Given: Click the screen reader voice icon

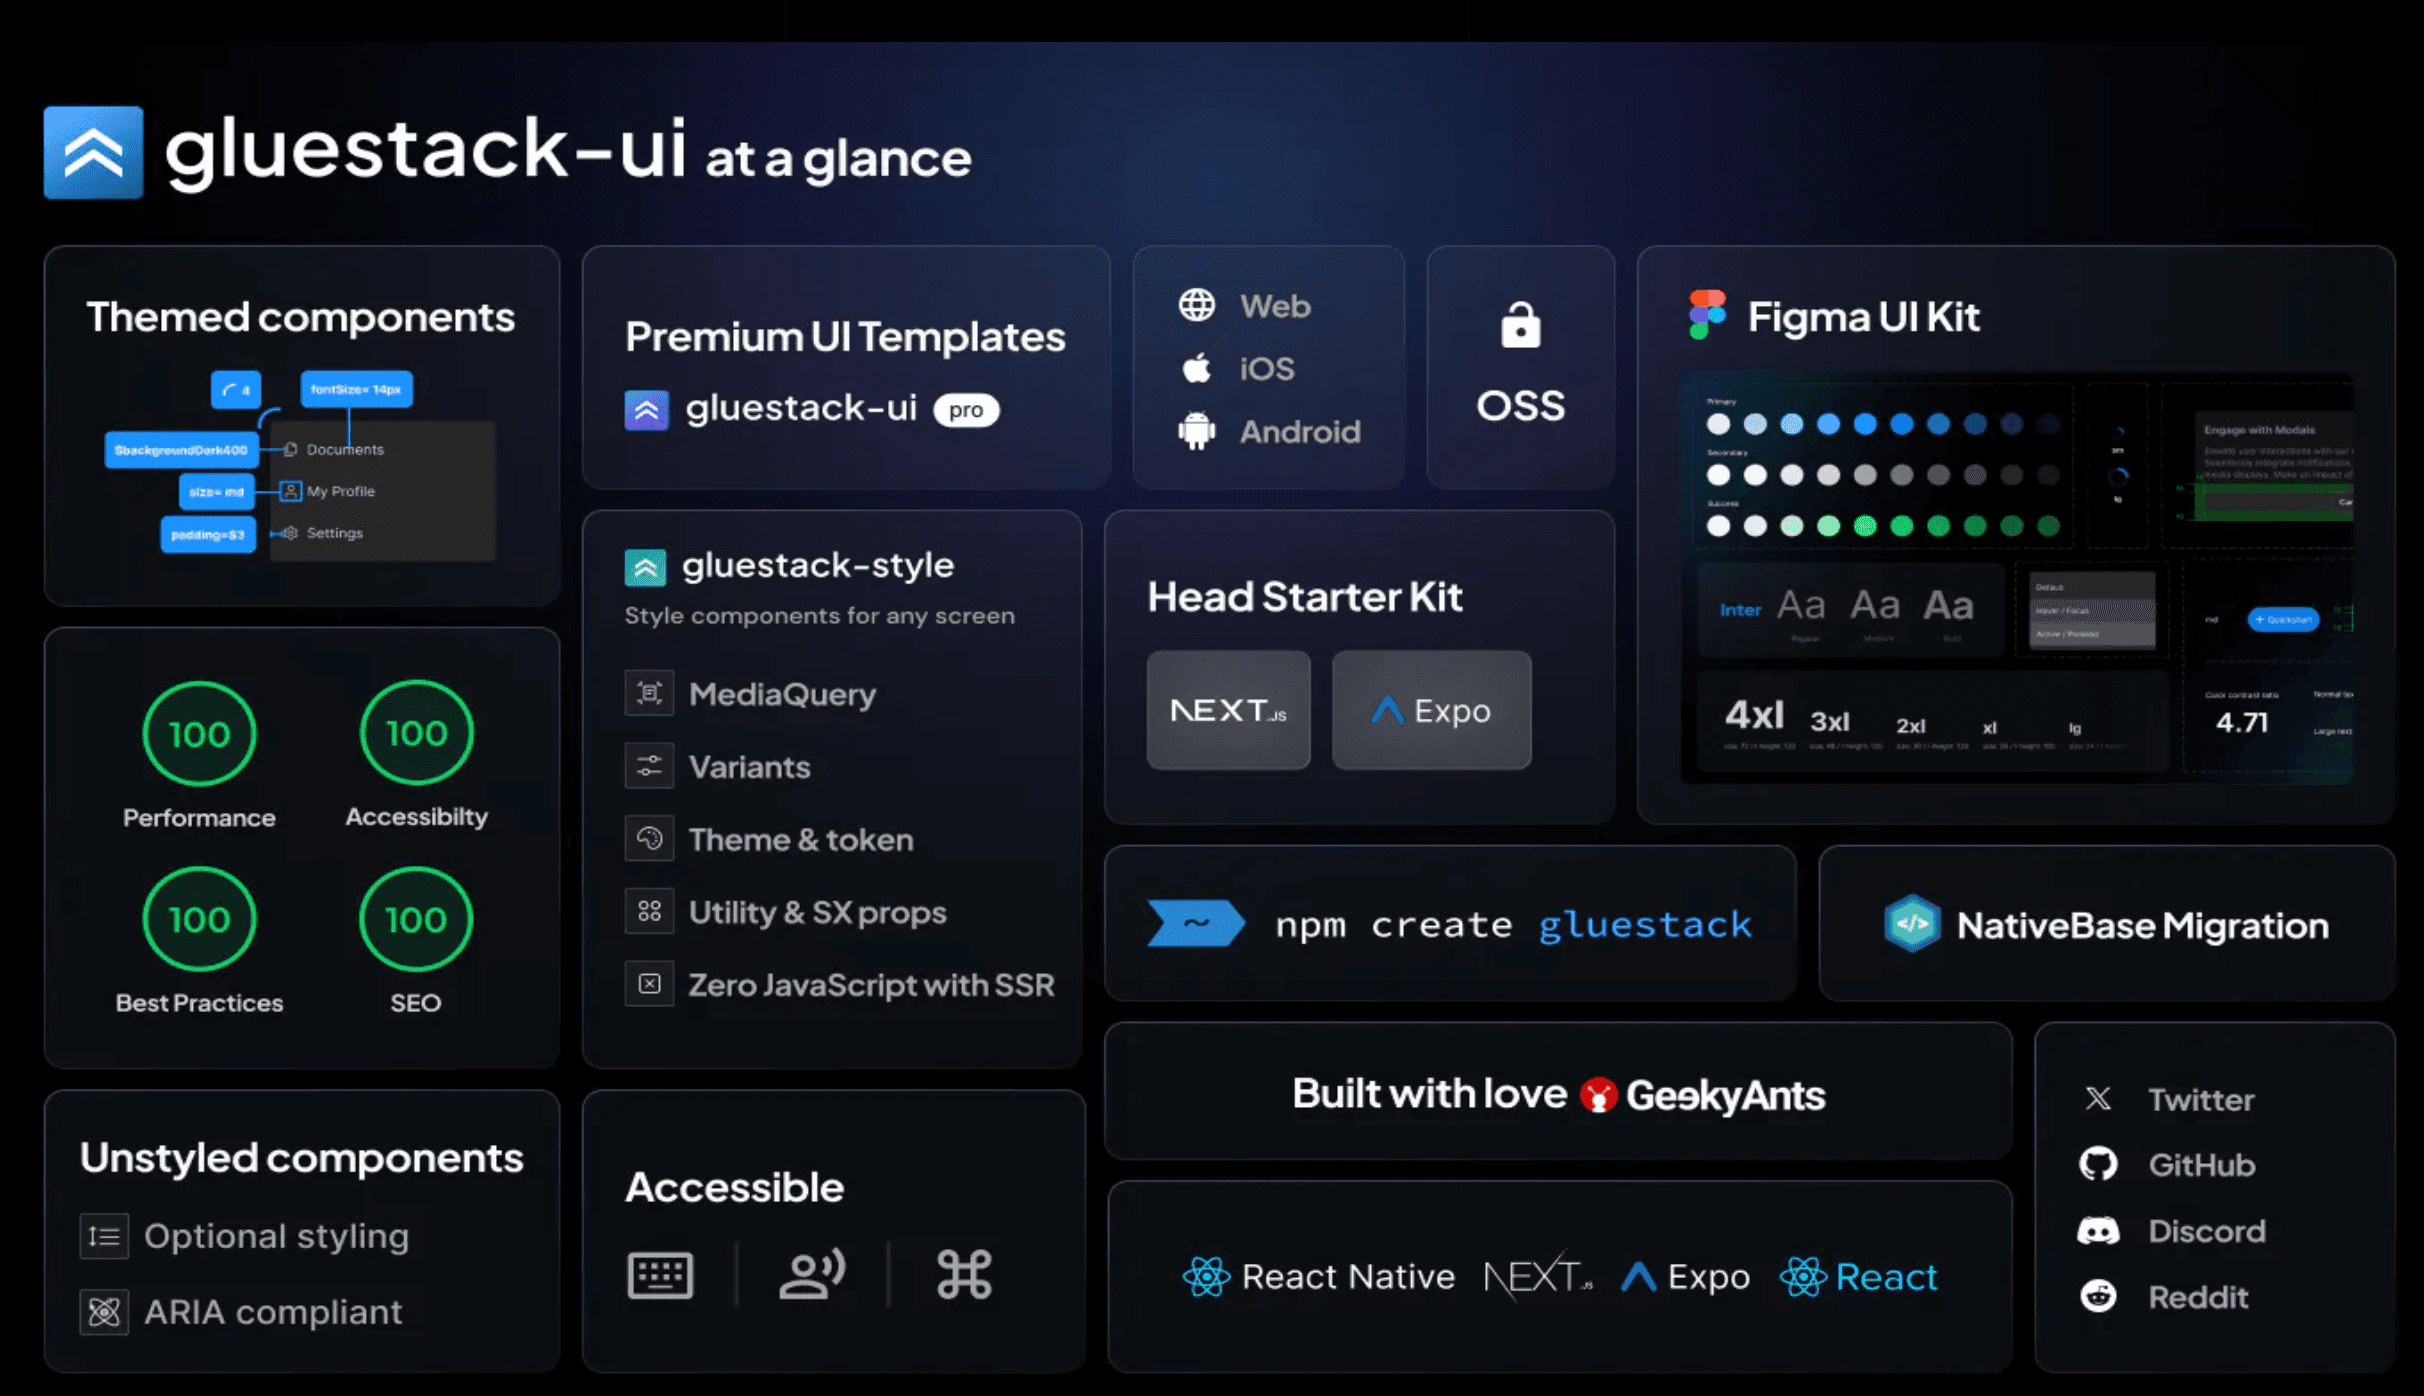Looking at the screenshot, I should coord(812,1274).
